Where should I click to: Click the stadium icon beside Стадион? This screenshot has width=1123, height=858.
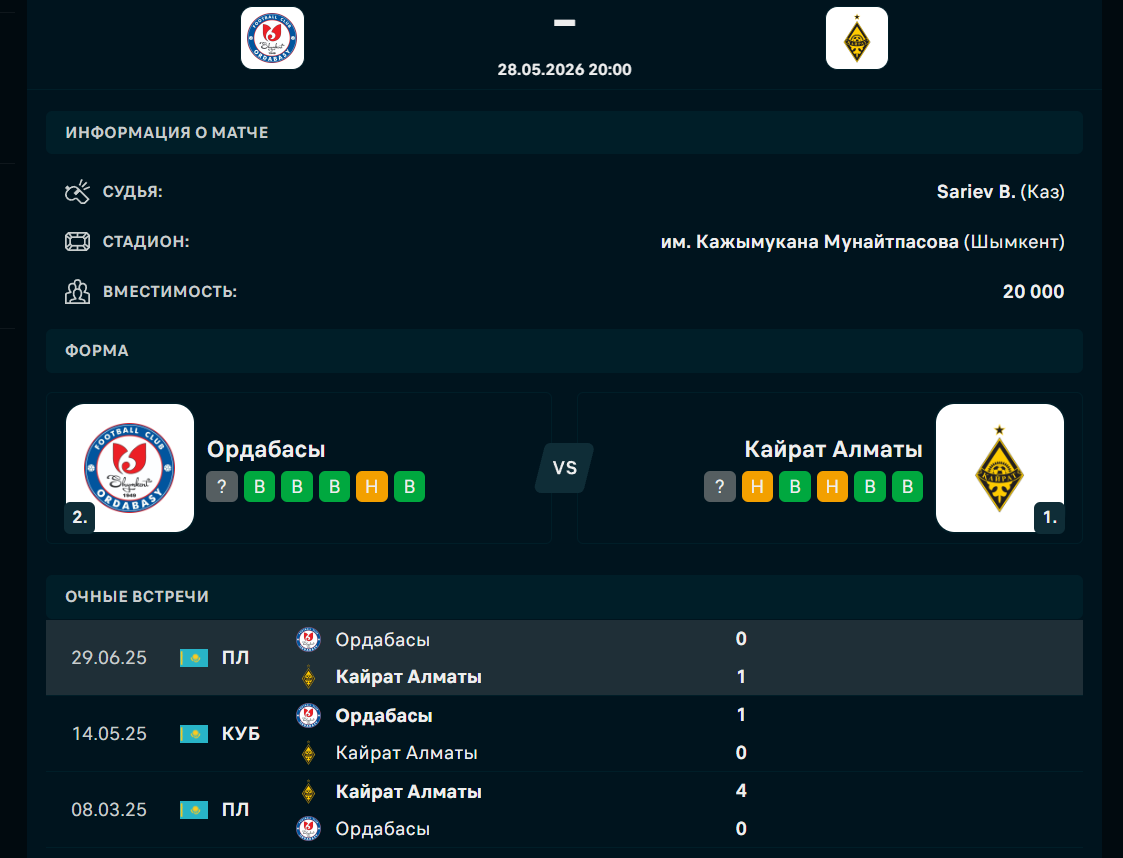[x=77, y=241]
